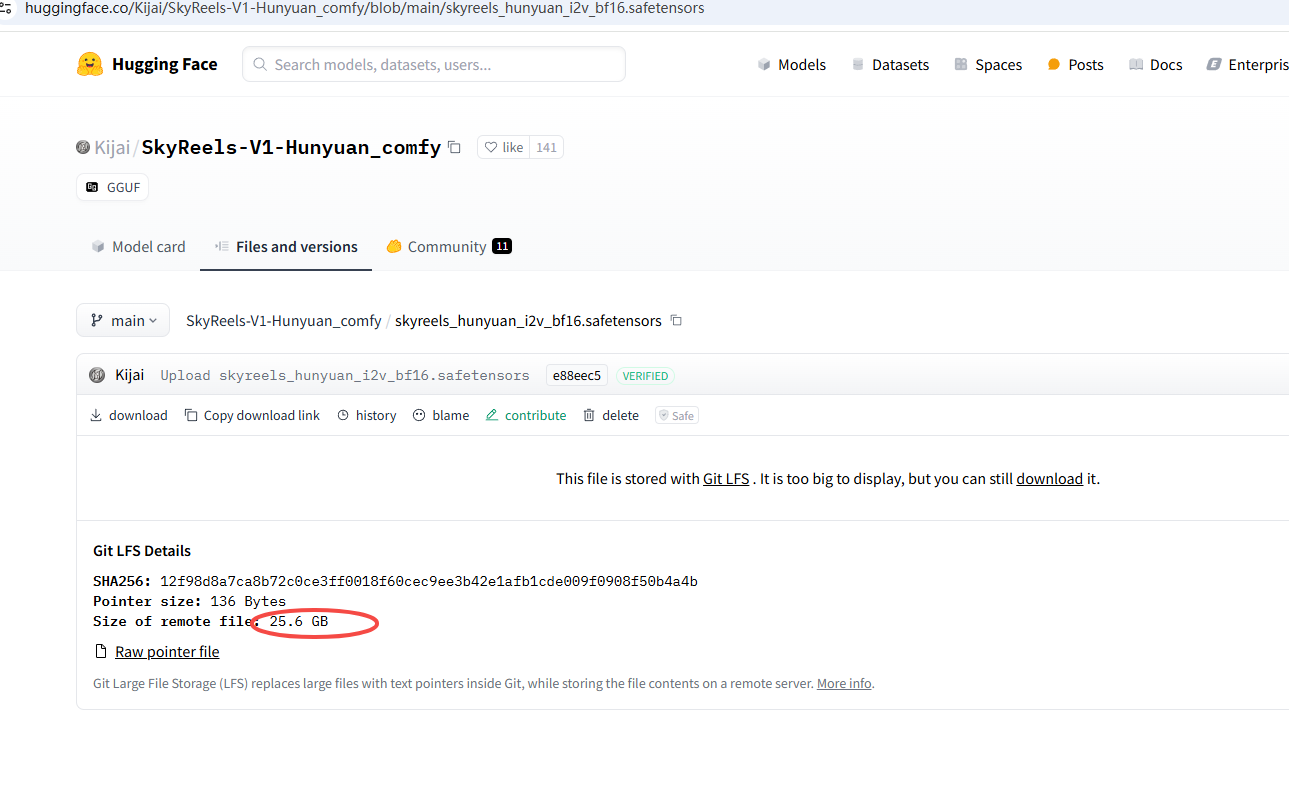Go to SkyReels-V1-Hunyuan_comfy breadcrumb folder
Image resolution: width=1289 pixels, height=807 pixels.
click(284, 321)
